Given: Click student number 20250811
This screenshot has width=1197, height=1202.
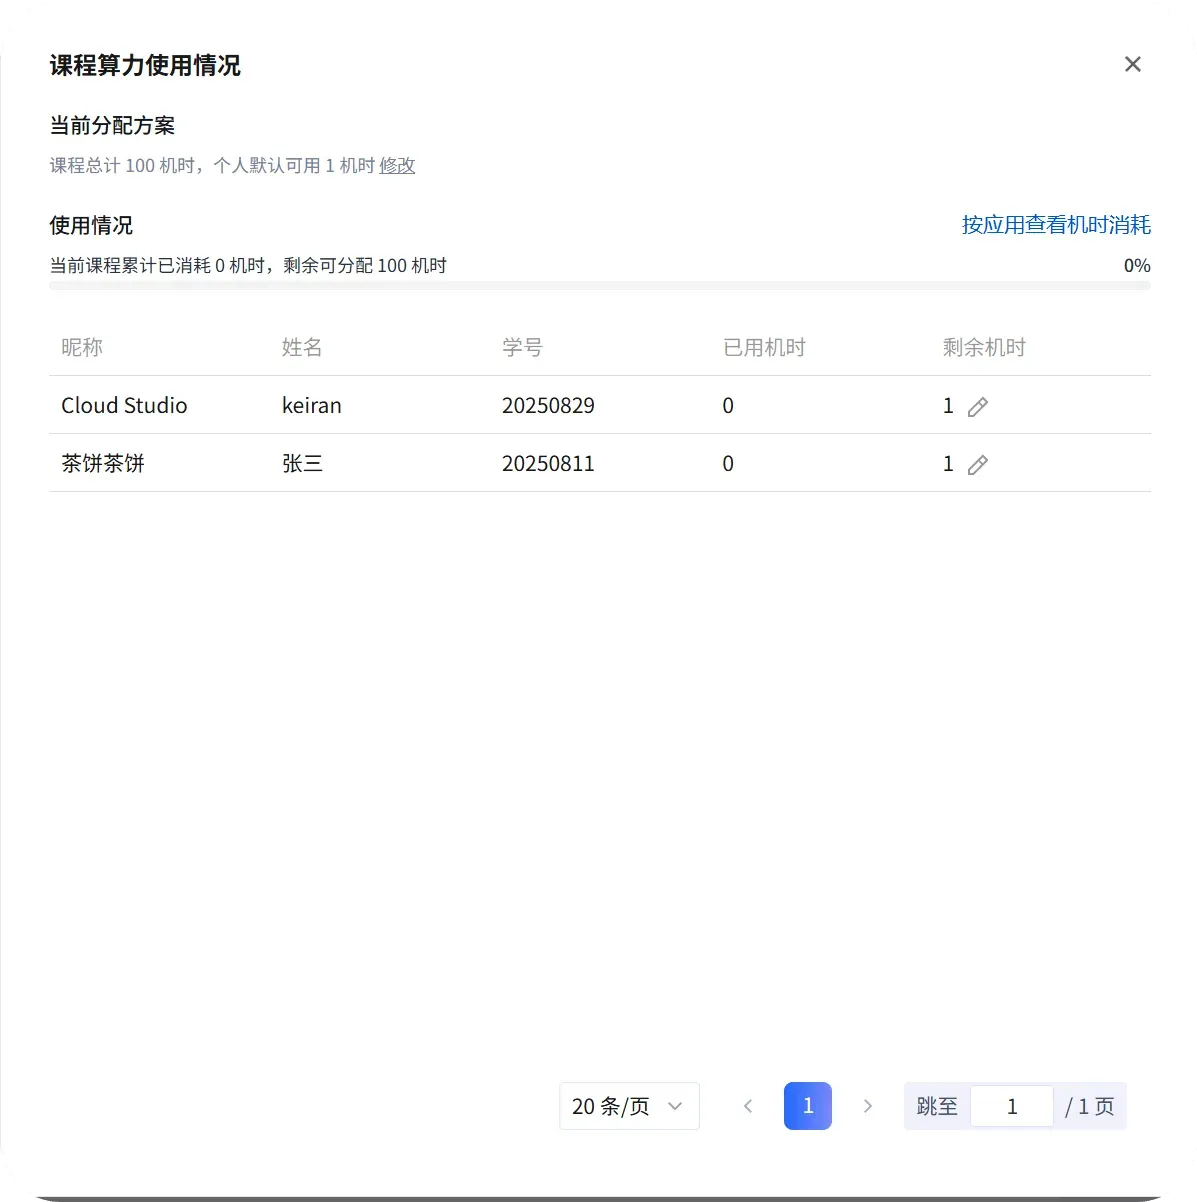Looking at the screenshot, I should tap(548, 463).
